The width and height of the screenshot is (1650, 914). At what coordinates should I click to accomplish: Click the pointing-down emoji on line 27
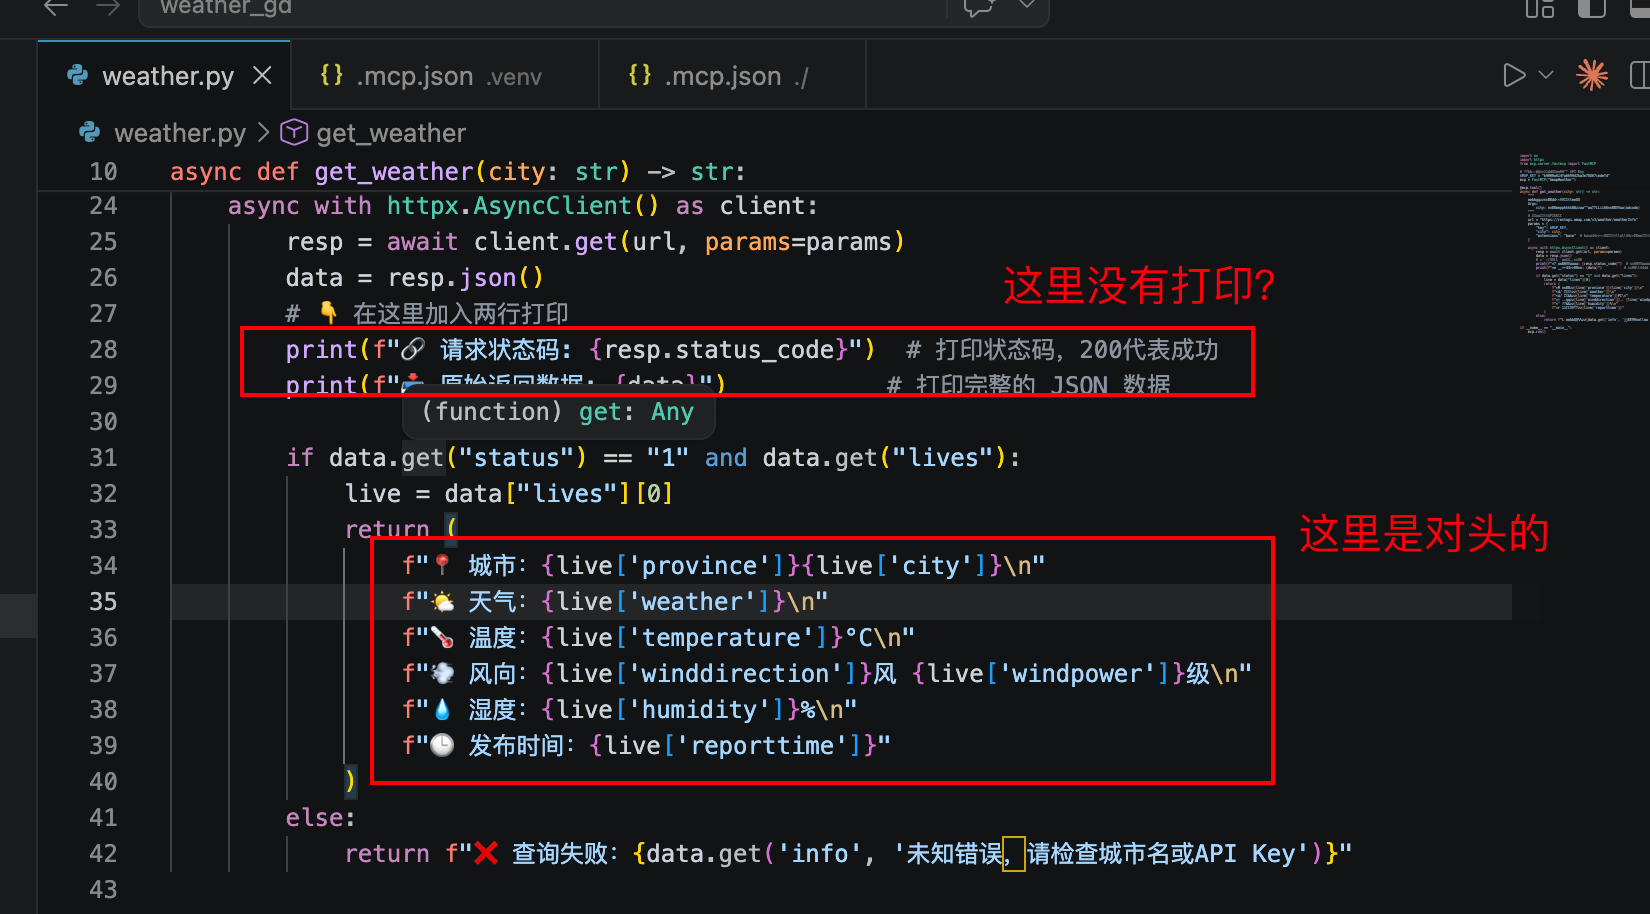329,313
